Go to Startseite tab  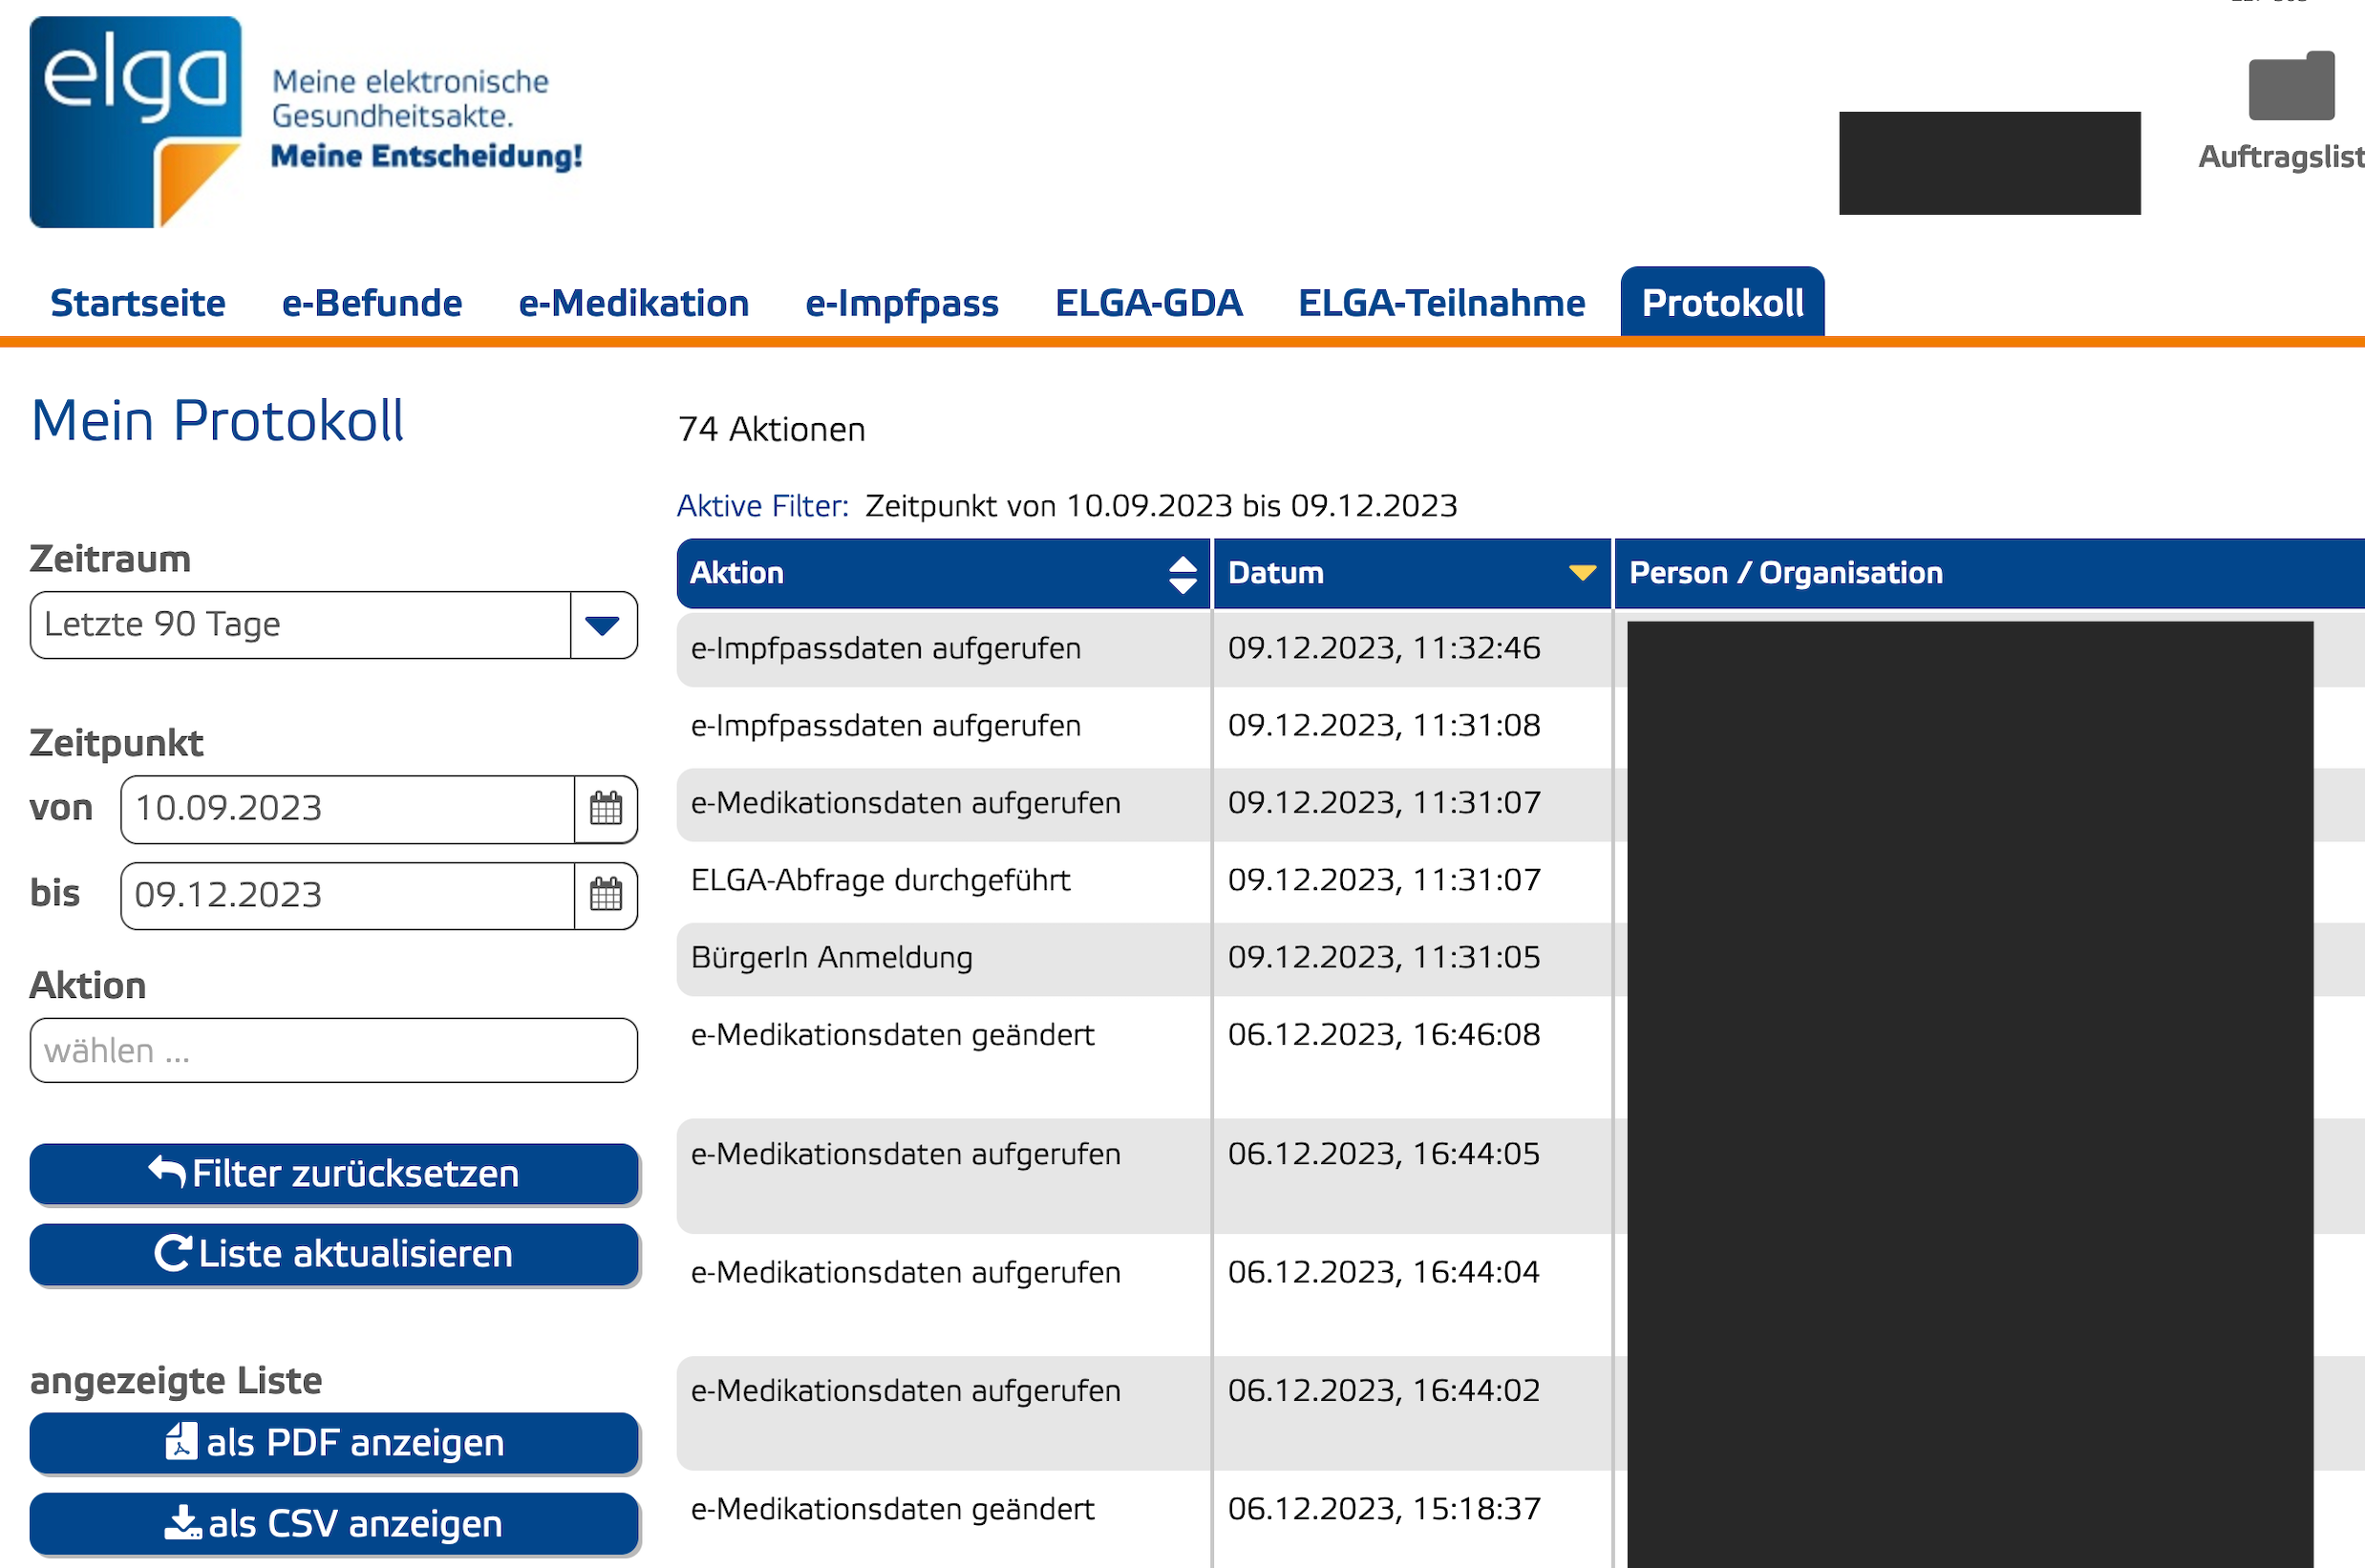click(138, 303)
